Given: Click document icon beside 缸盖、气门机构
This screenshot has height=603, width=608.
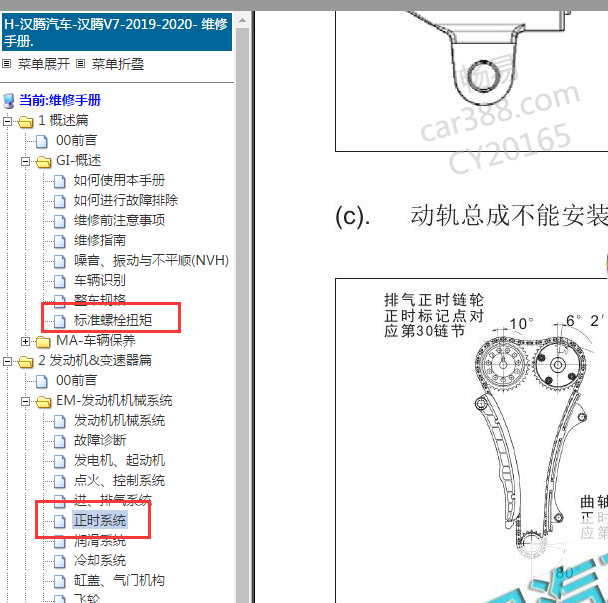Looking at the screenshot, I should tap(59, 581).
